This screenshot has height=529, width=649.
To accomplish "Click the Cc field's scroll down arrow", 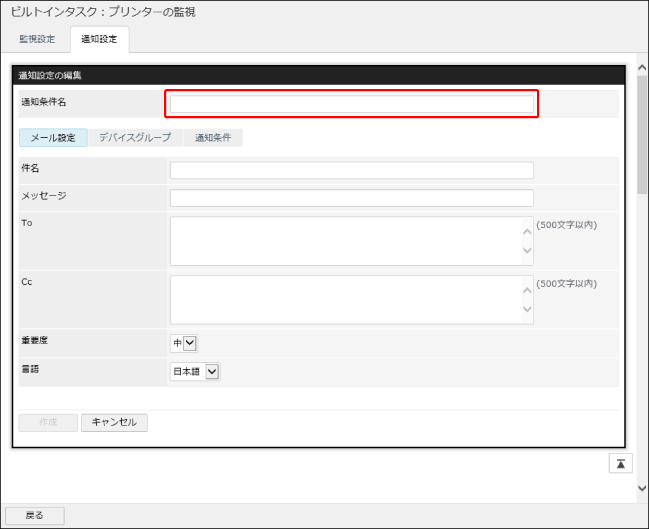I will pyautogui.click(x=527, y=310).
